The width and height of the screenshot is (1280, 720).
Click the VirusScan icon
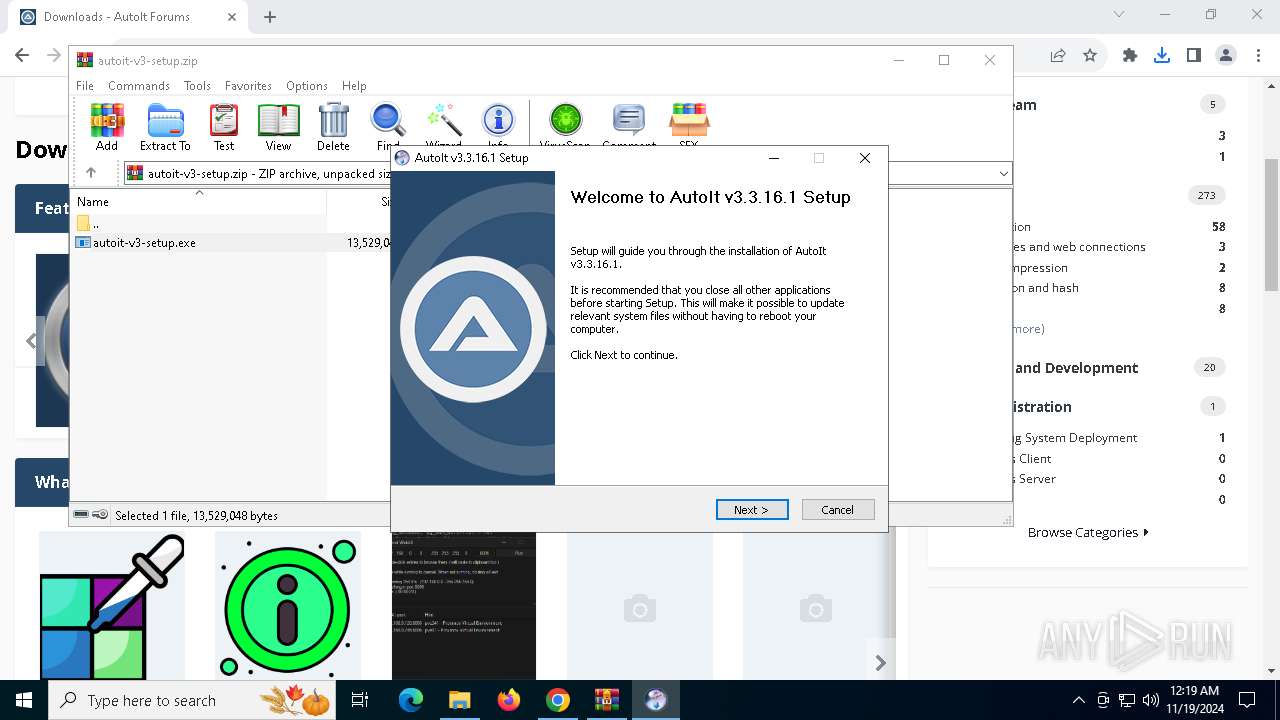point(565,125)
